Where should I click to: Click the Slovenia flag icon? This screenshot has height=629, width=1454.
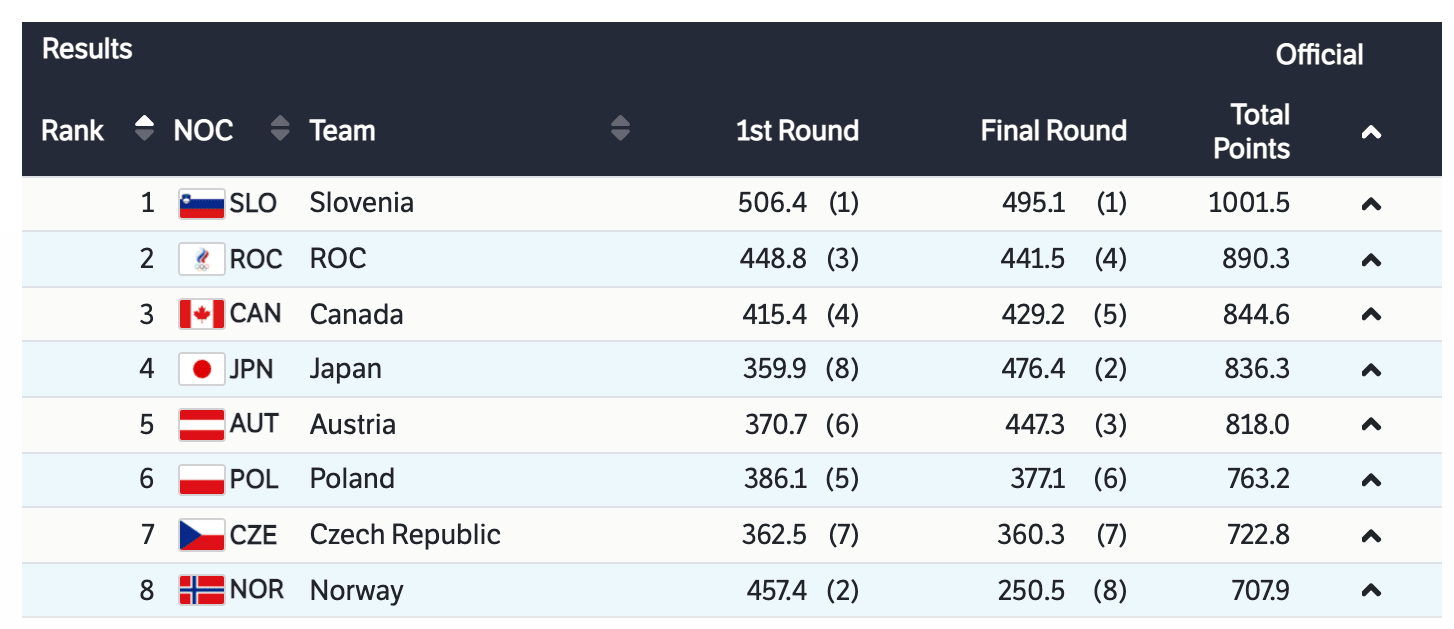[201, 204]
